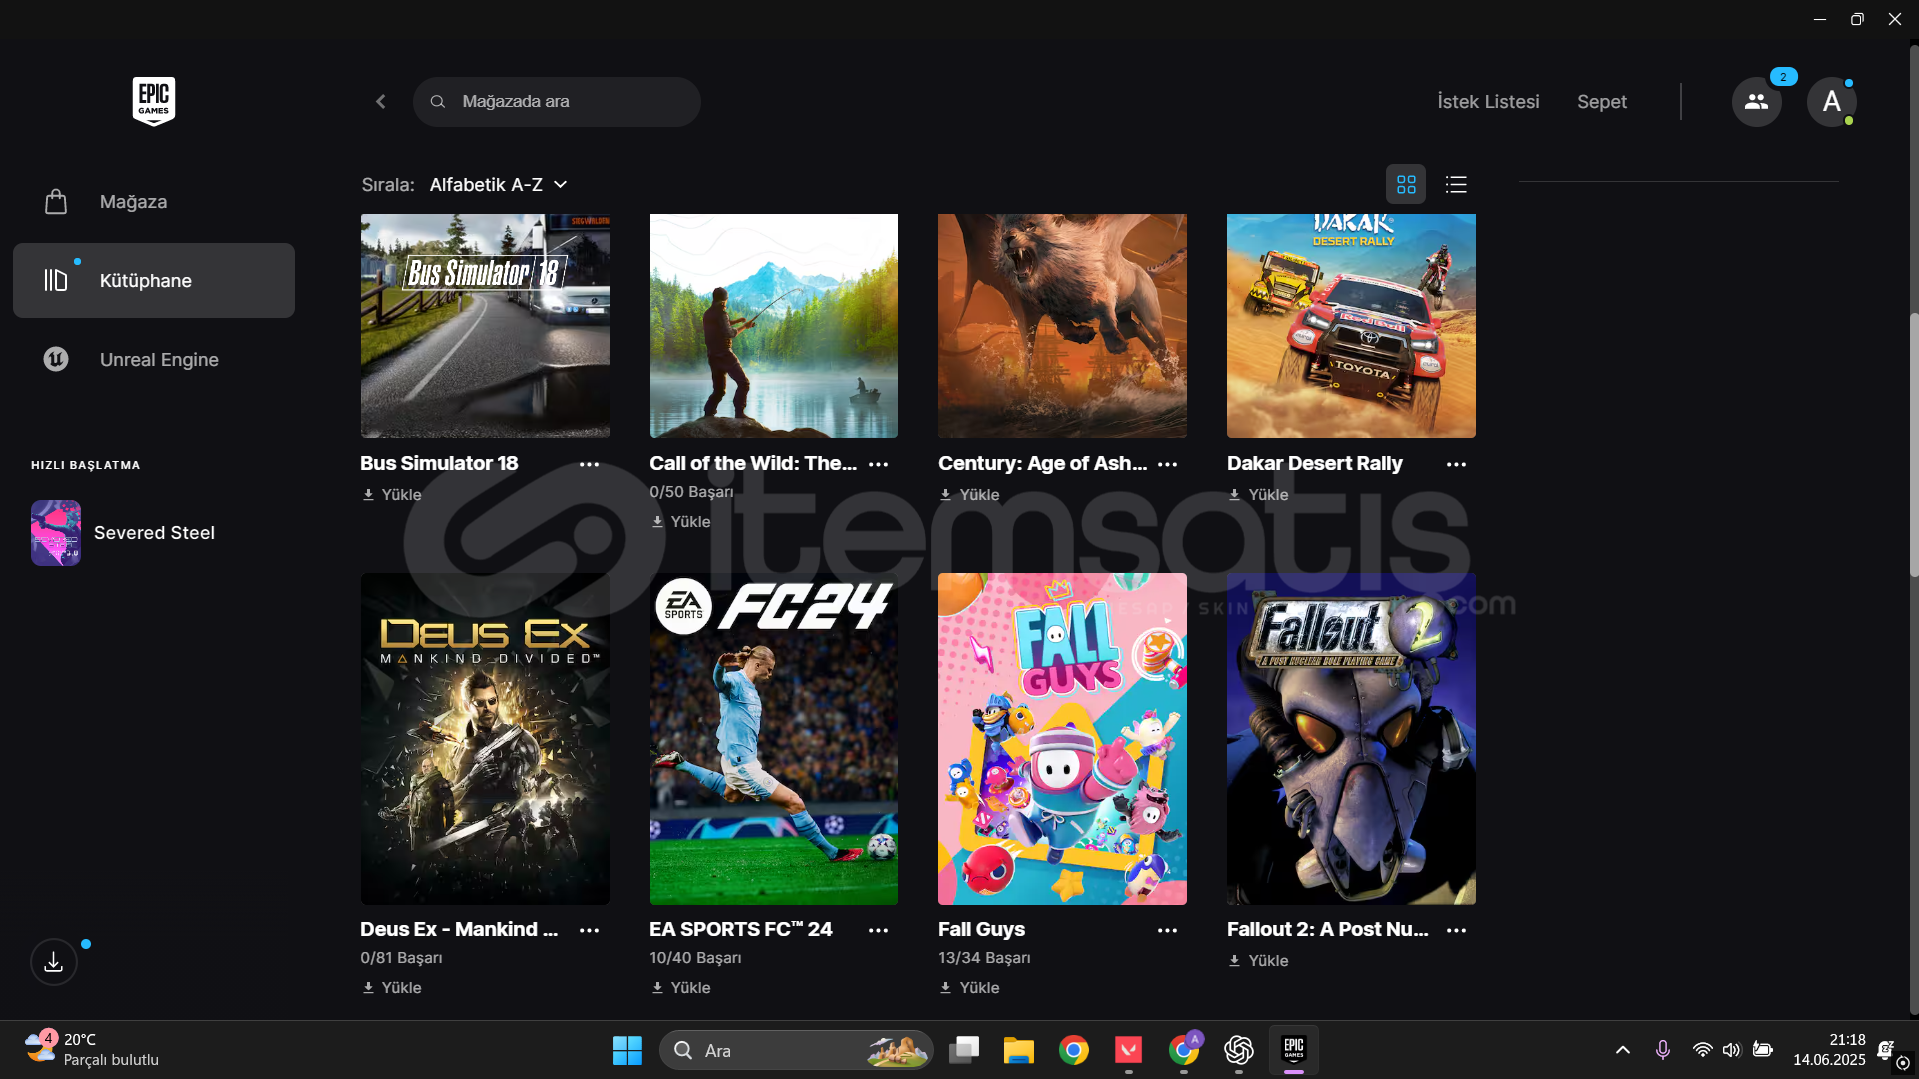This screenshot has height=1079, width=1919.
Task: Click the Dakar Desert Rally title
Action: pos(1314,464)
